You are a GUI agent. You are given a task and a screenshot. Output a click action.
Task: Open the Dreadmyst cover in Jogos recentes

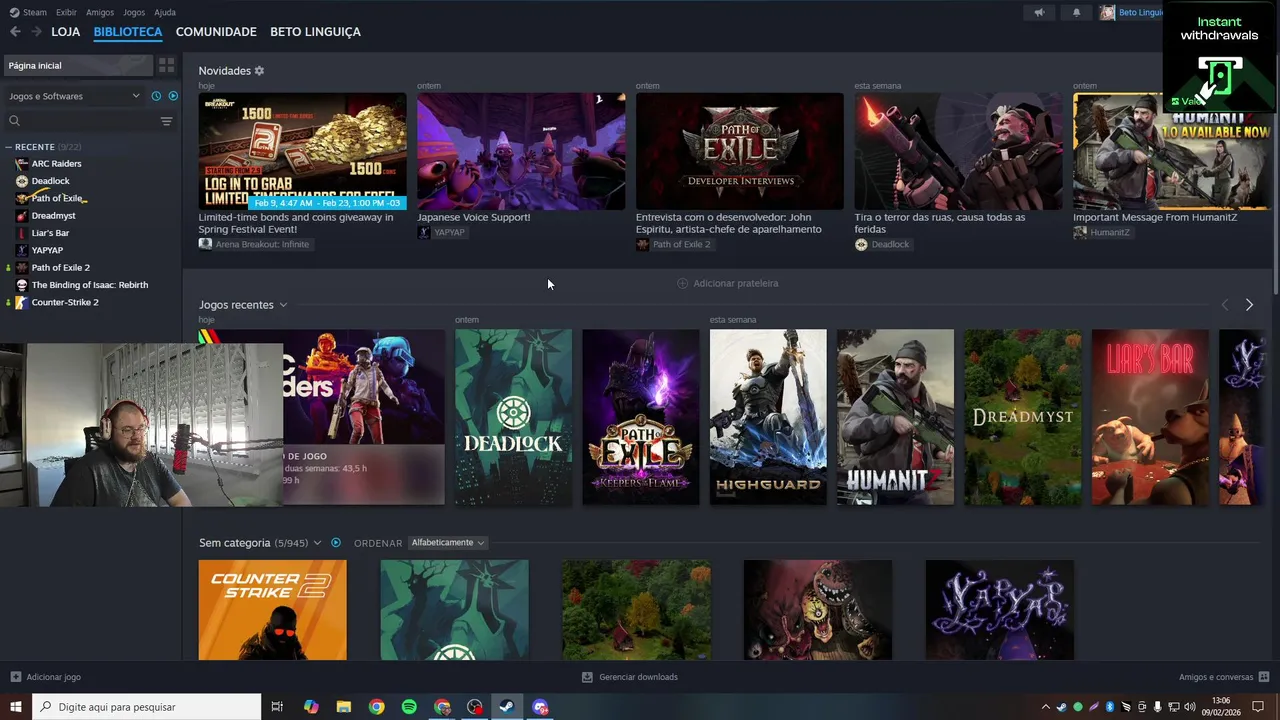click(1022, 417)
